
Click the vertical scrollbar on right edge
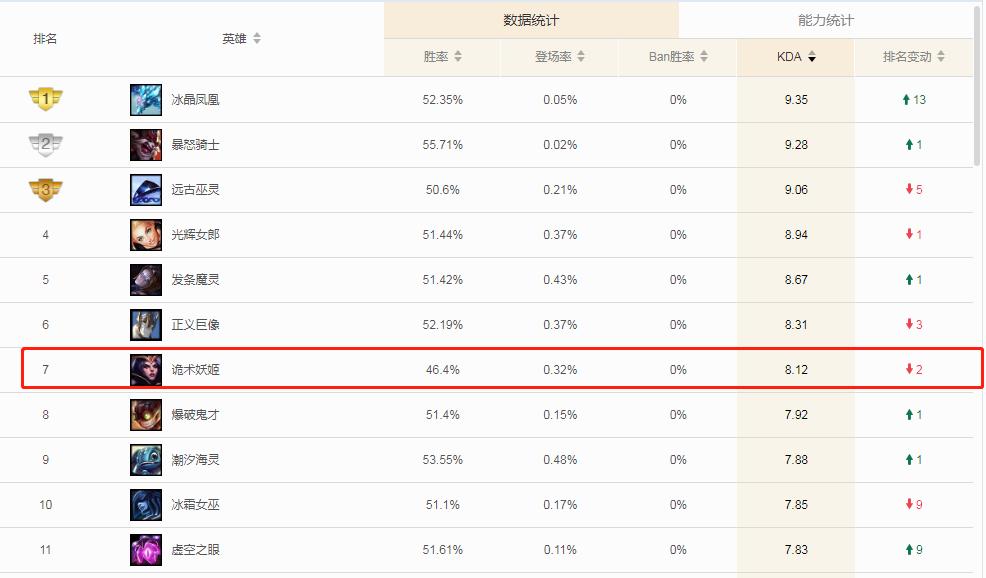978,85
